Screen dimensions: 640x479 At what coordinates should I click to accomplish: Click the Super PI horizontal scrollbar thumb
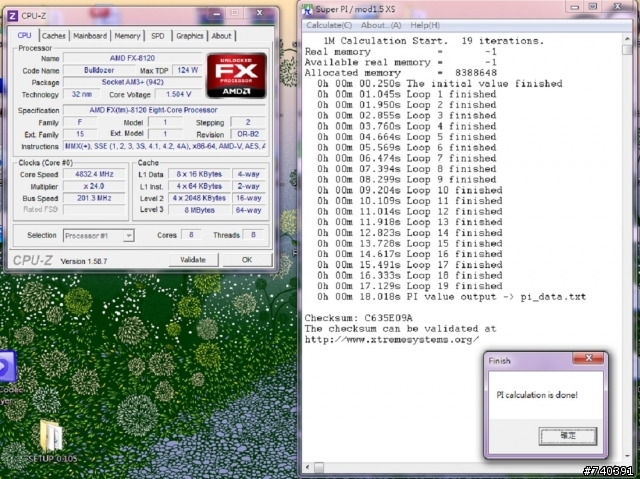coord(319,467)
